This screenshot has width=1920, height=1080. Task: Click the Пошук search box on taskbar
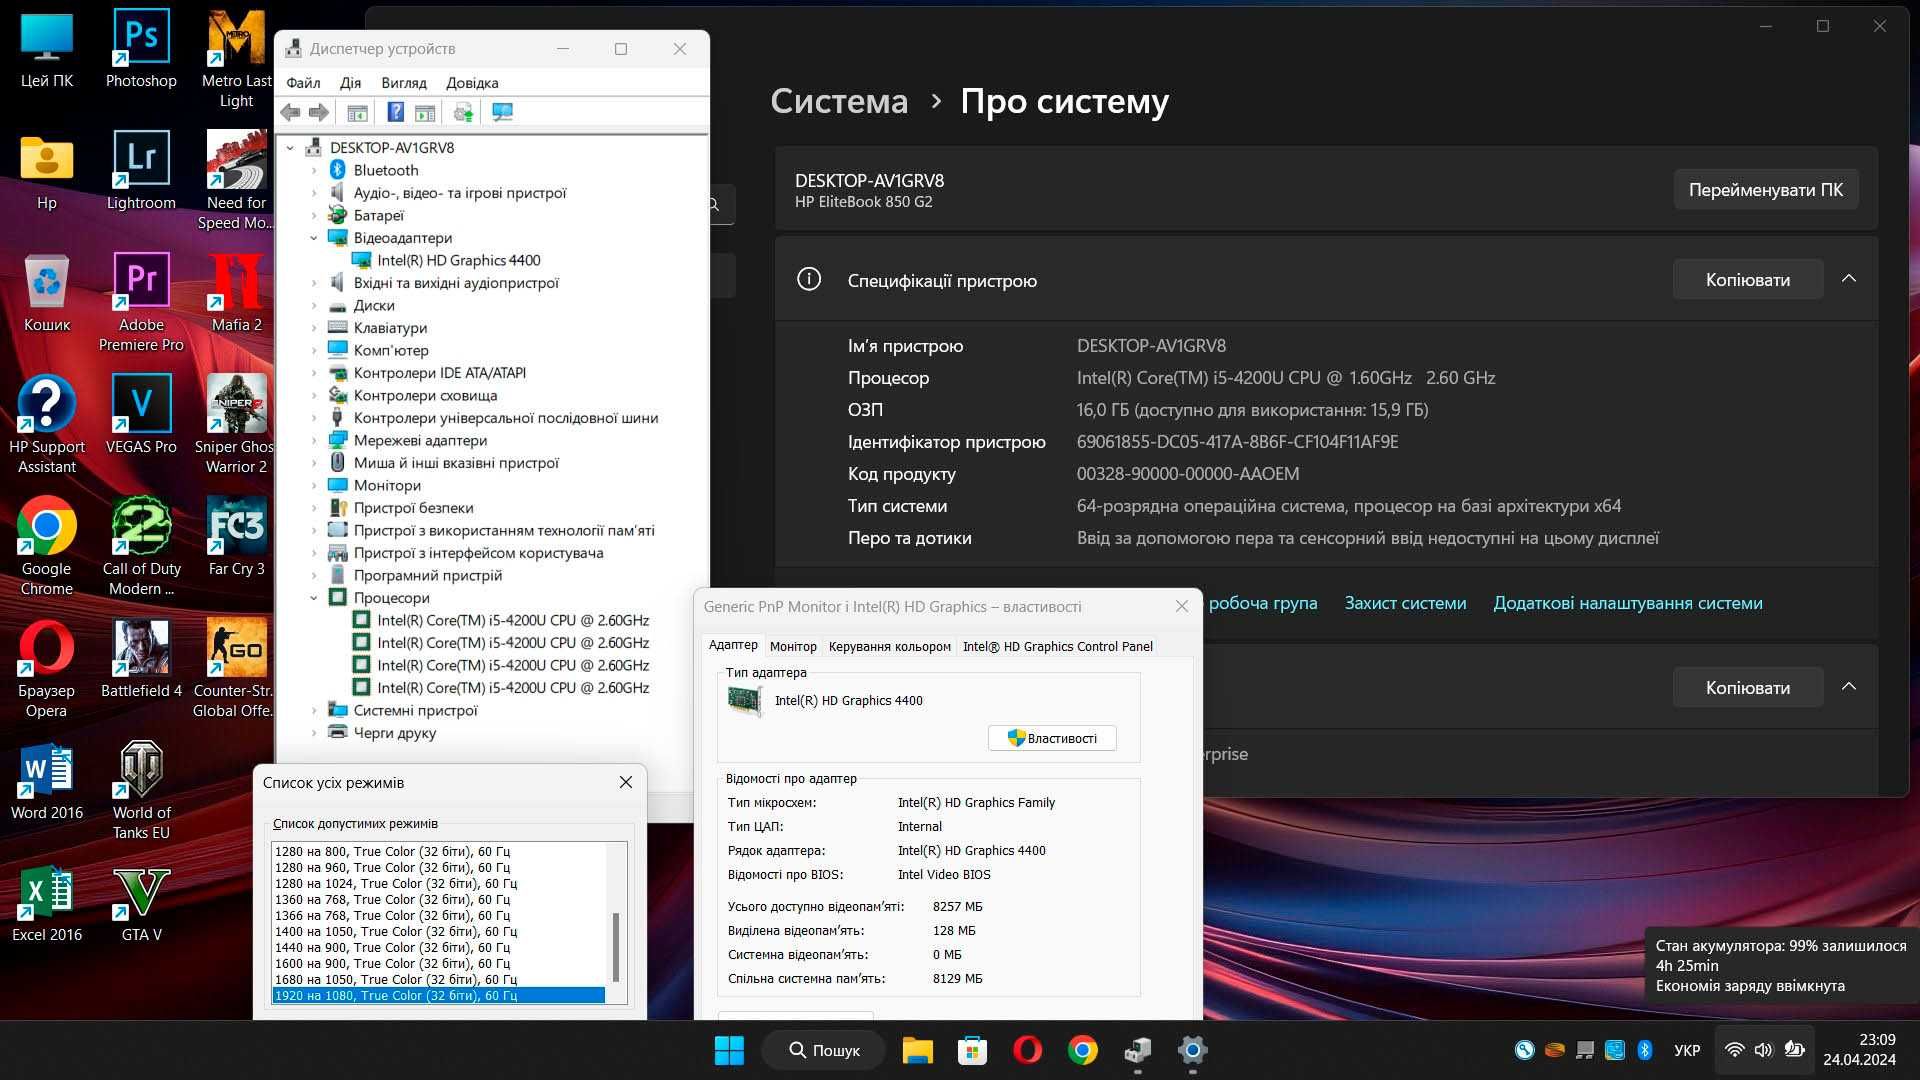824,1050
